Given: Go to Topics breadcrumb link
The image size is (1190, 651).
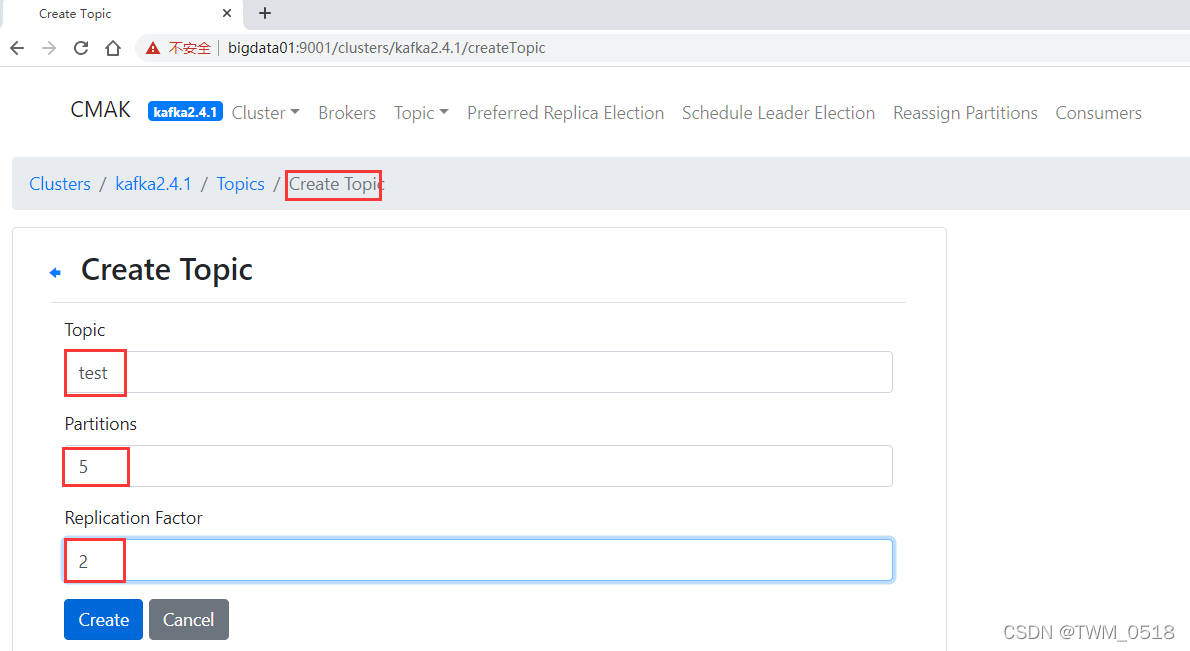Looking at the screenshot, I should [x=241, y=184].
